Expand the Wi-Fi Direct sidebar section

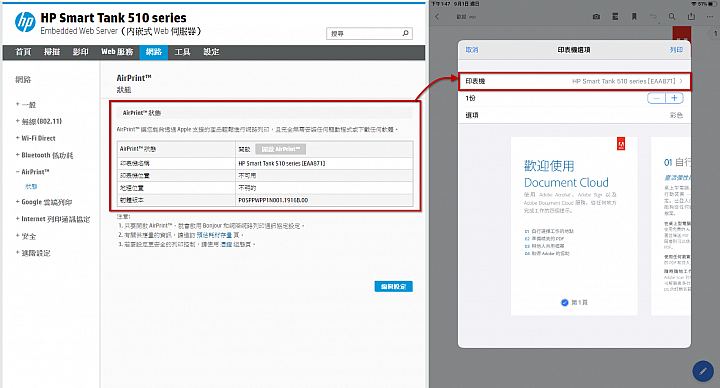[36, 138]
